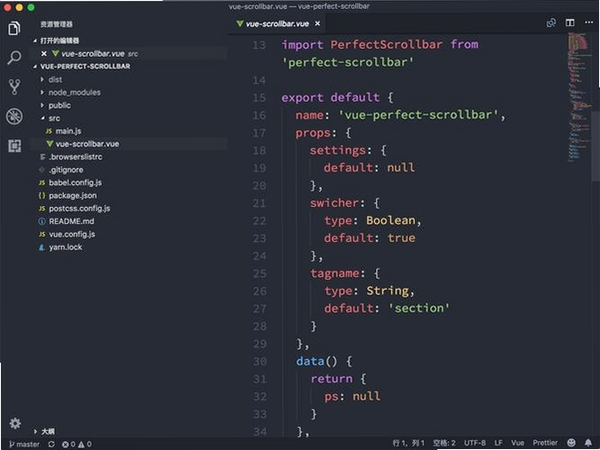Click the feedback smiley icon

point(571,443)
